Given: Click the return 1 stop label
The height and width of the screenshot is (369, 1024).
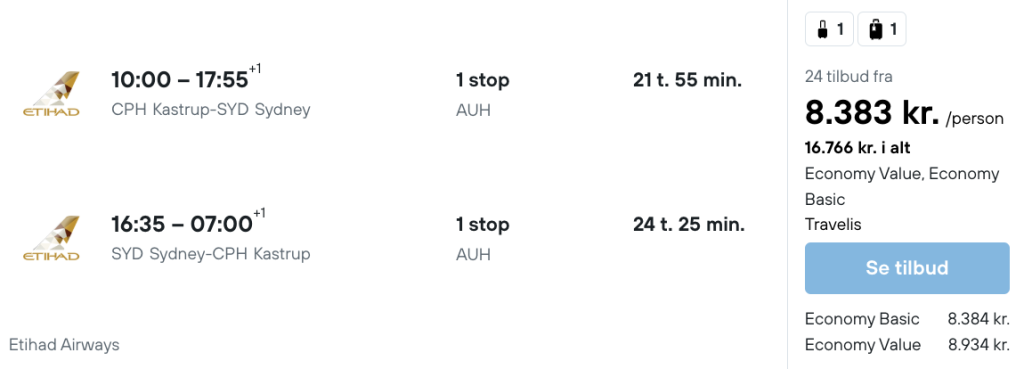Looking at the screenshot, I should click(x=483, y=225).
